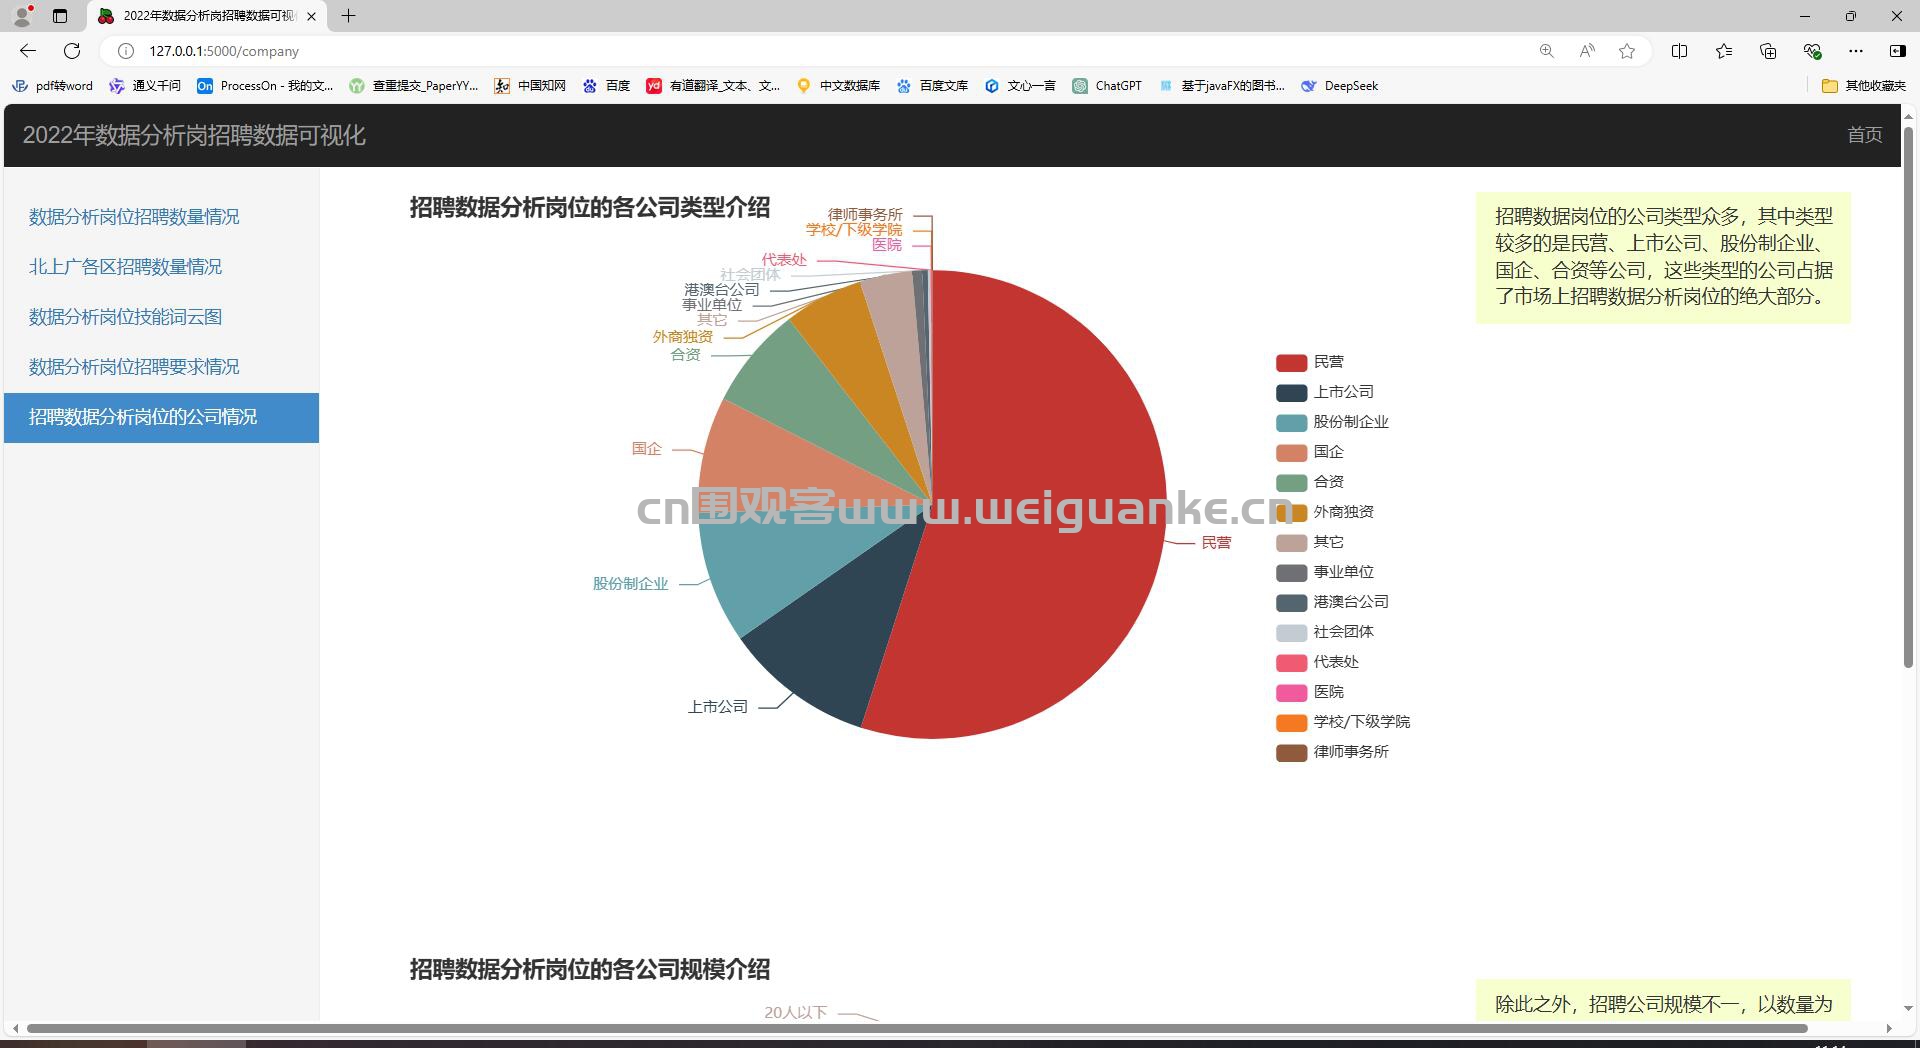This screenshot has width=1920, height=1048.
Task: Click the address bar URL field
Action: pyautogui.click(x=830, y=51)
